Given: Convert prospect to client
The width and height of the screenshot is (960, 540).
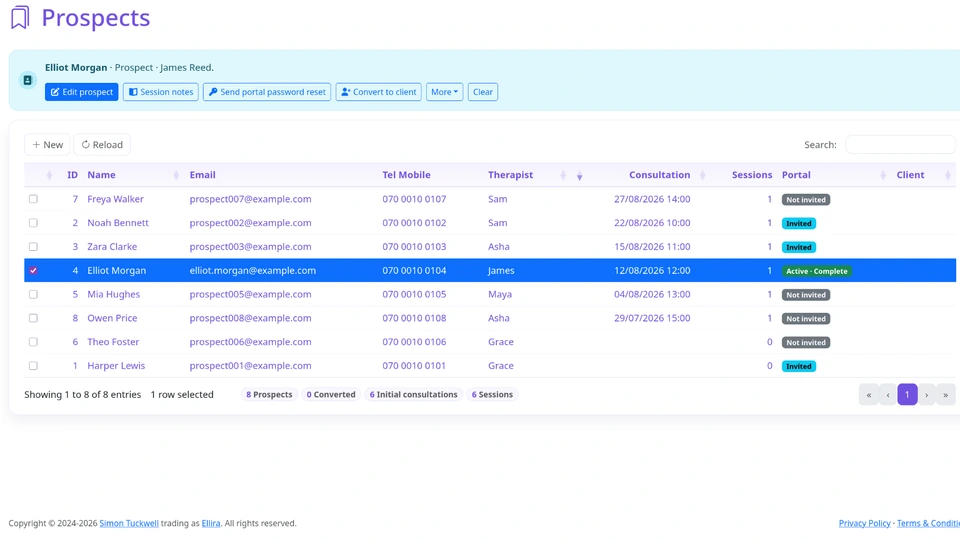Looking at the screenshot, I should [x=378, y=92].
